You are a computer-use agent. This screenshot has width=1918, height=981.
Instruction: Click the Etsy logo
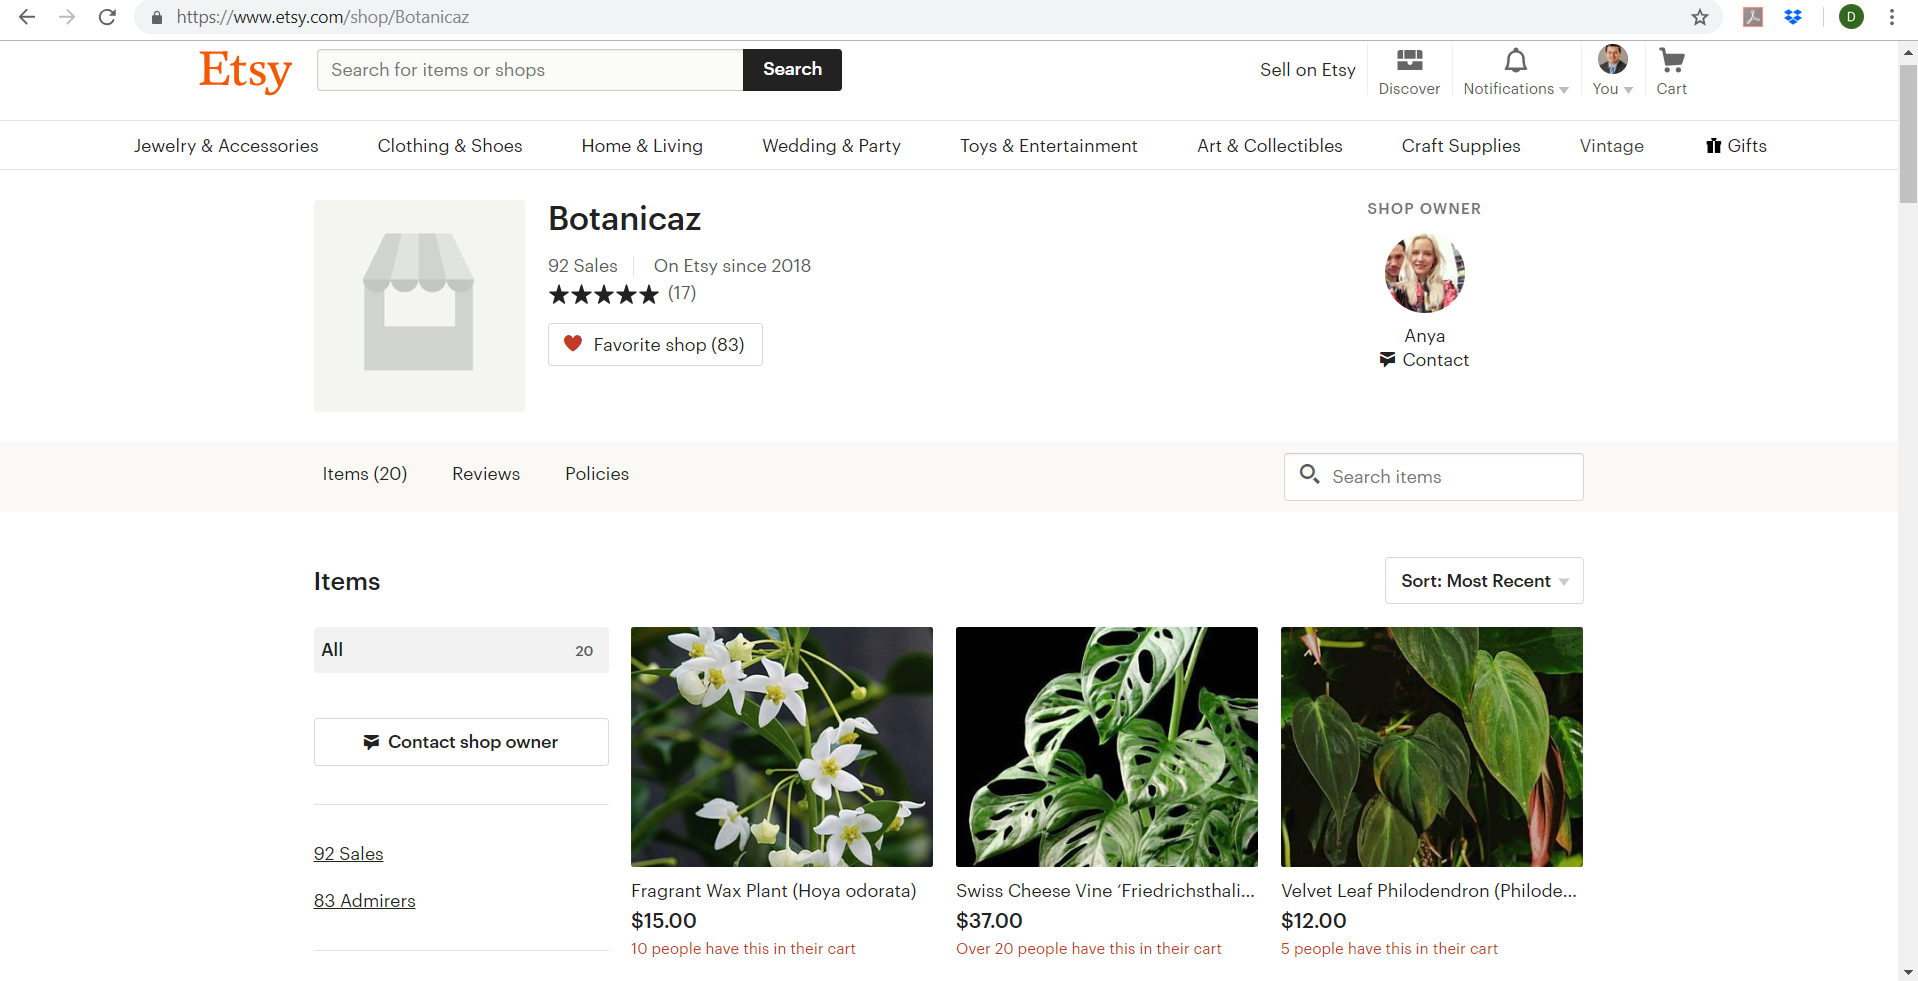(x=245, y=71)
